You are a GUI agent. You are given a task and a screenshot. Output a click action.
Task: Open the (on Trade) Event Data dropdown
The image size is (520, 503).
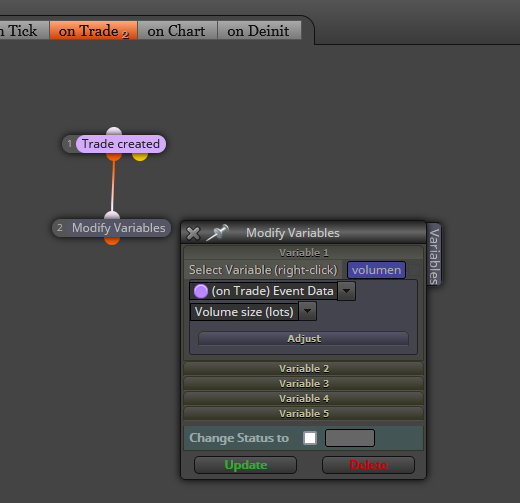point(346,291)
